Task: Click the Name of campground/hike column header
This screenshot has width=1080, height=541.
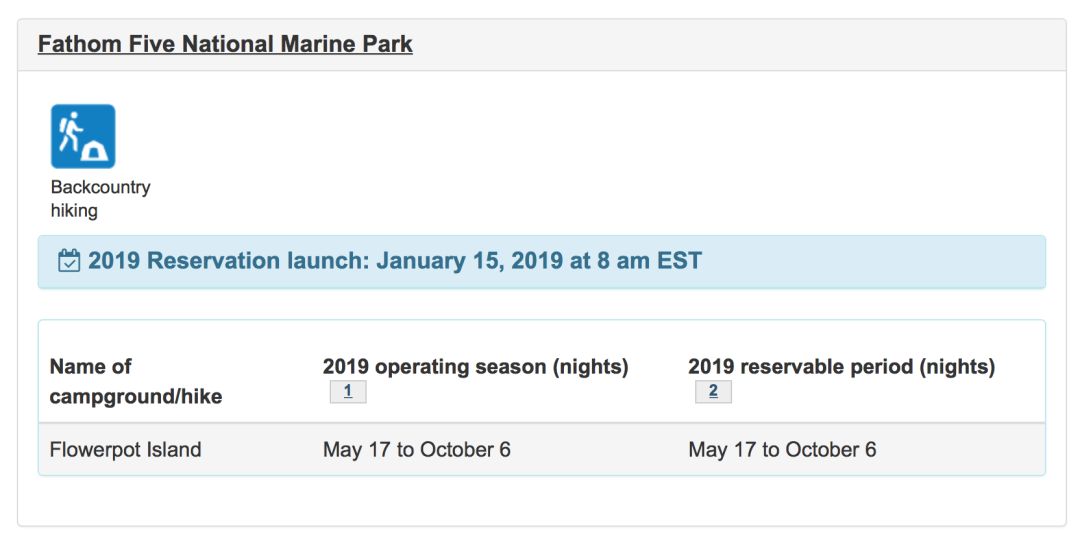Action: pos(136,381)
